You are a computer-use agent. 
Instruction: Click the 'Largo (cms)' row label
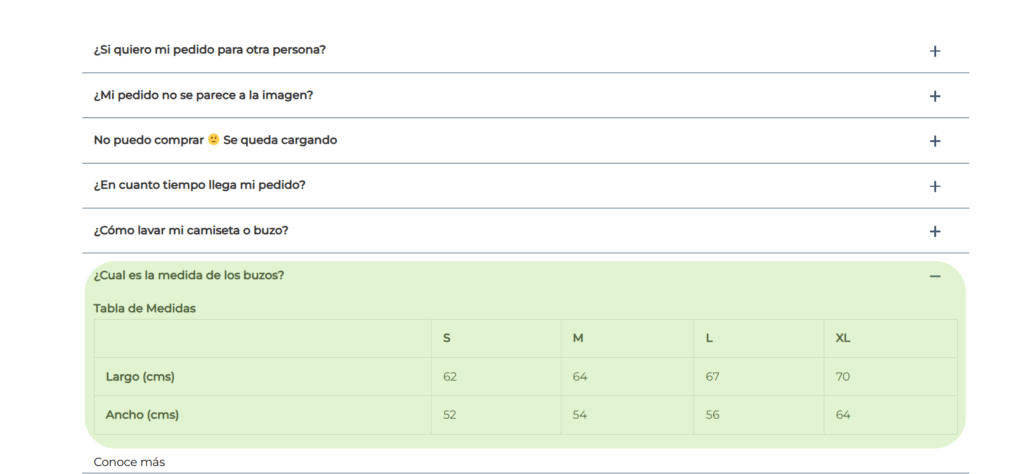coord(140,377)
